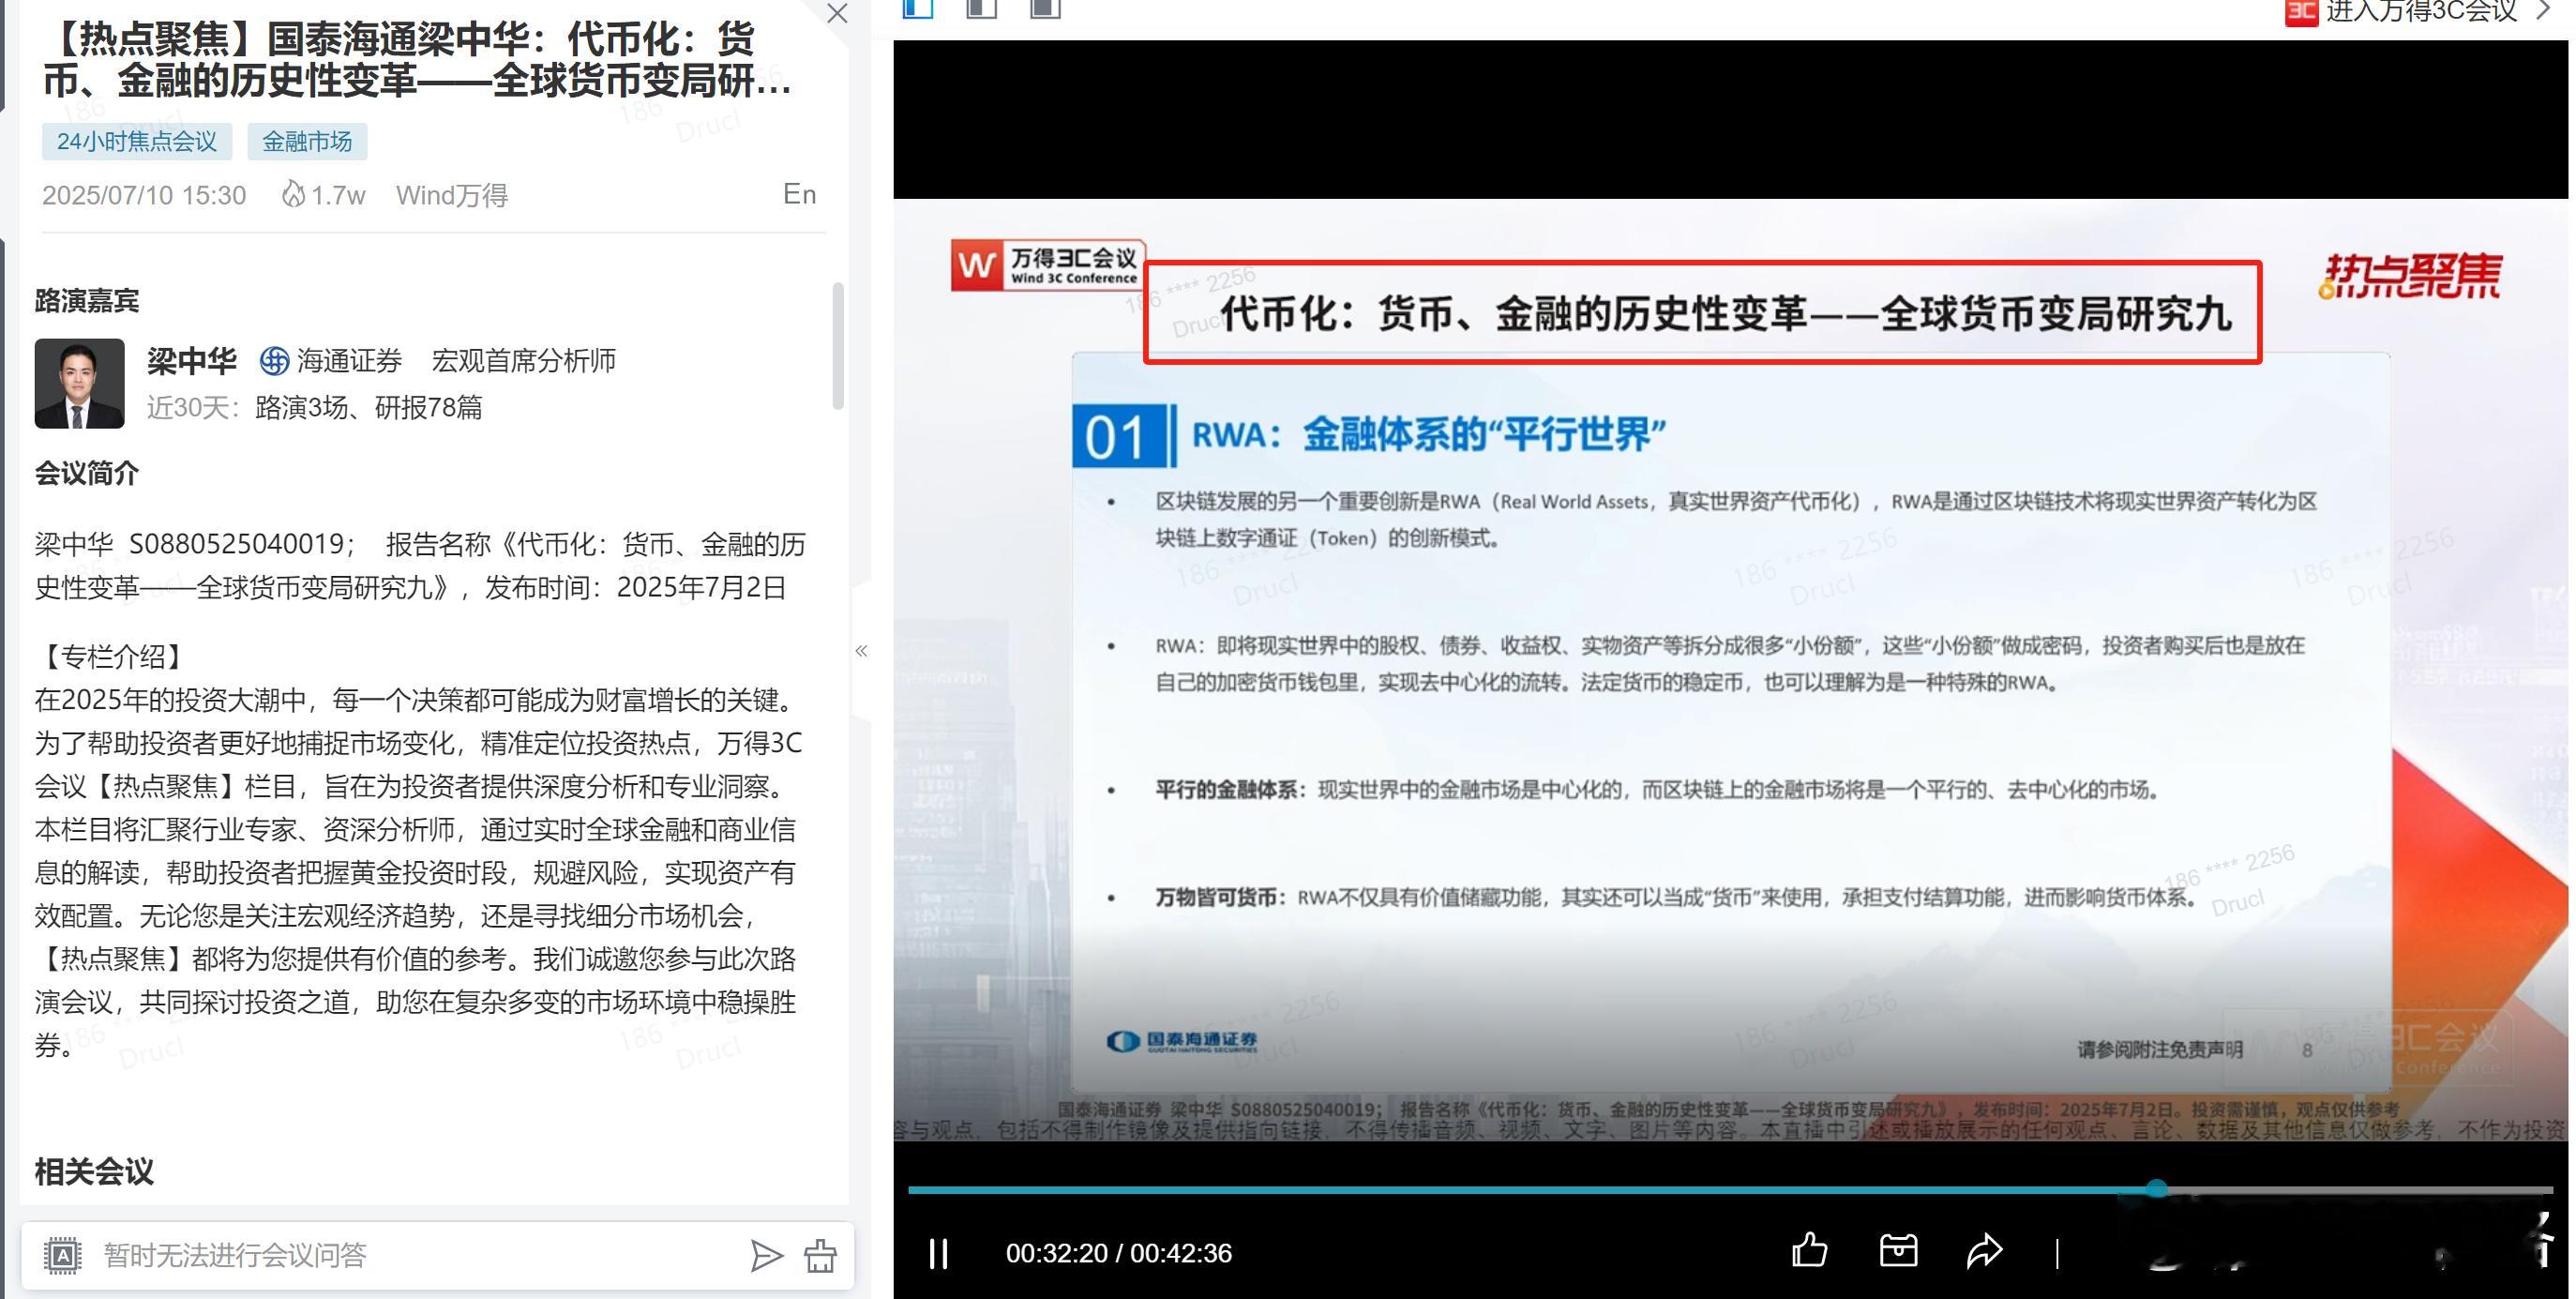Open 进入万得3C会议 link
2576x1299 pixels.
click(x=2422, y=12)
